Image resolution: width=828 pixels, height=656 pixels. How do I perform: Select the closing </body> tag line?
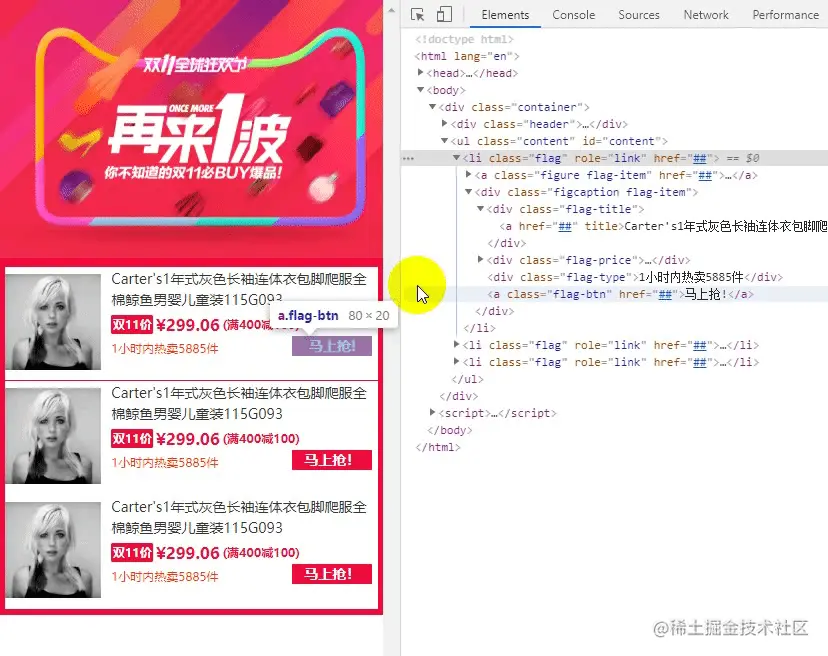pos(449,430)
